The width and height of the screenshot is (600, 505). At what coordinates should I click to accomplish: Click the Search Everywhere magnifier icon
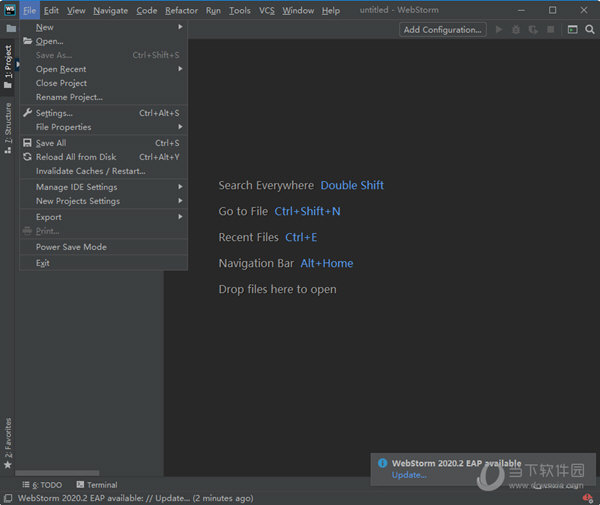pos(590,29)
